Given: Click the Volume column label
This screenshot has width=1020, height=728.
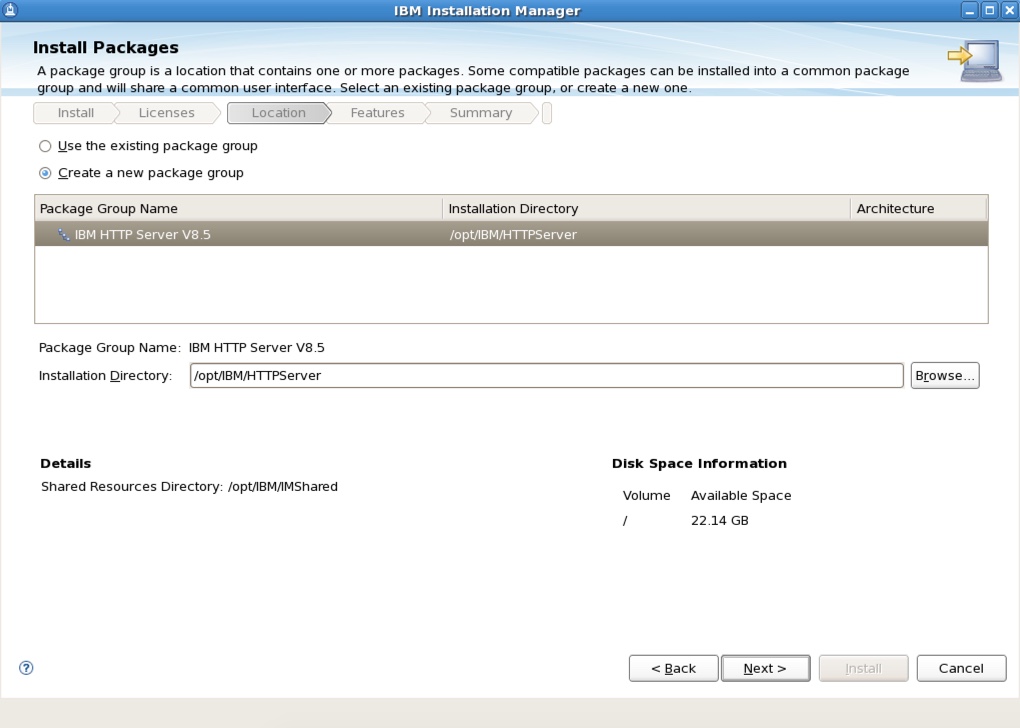Looking at the screenshot, I should (x=646, y=495).
